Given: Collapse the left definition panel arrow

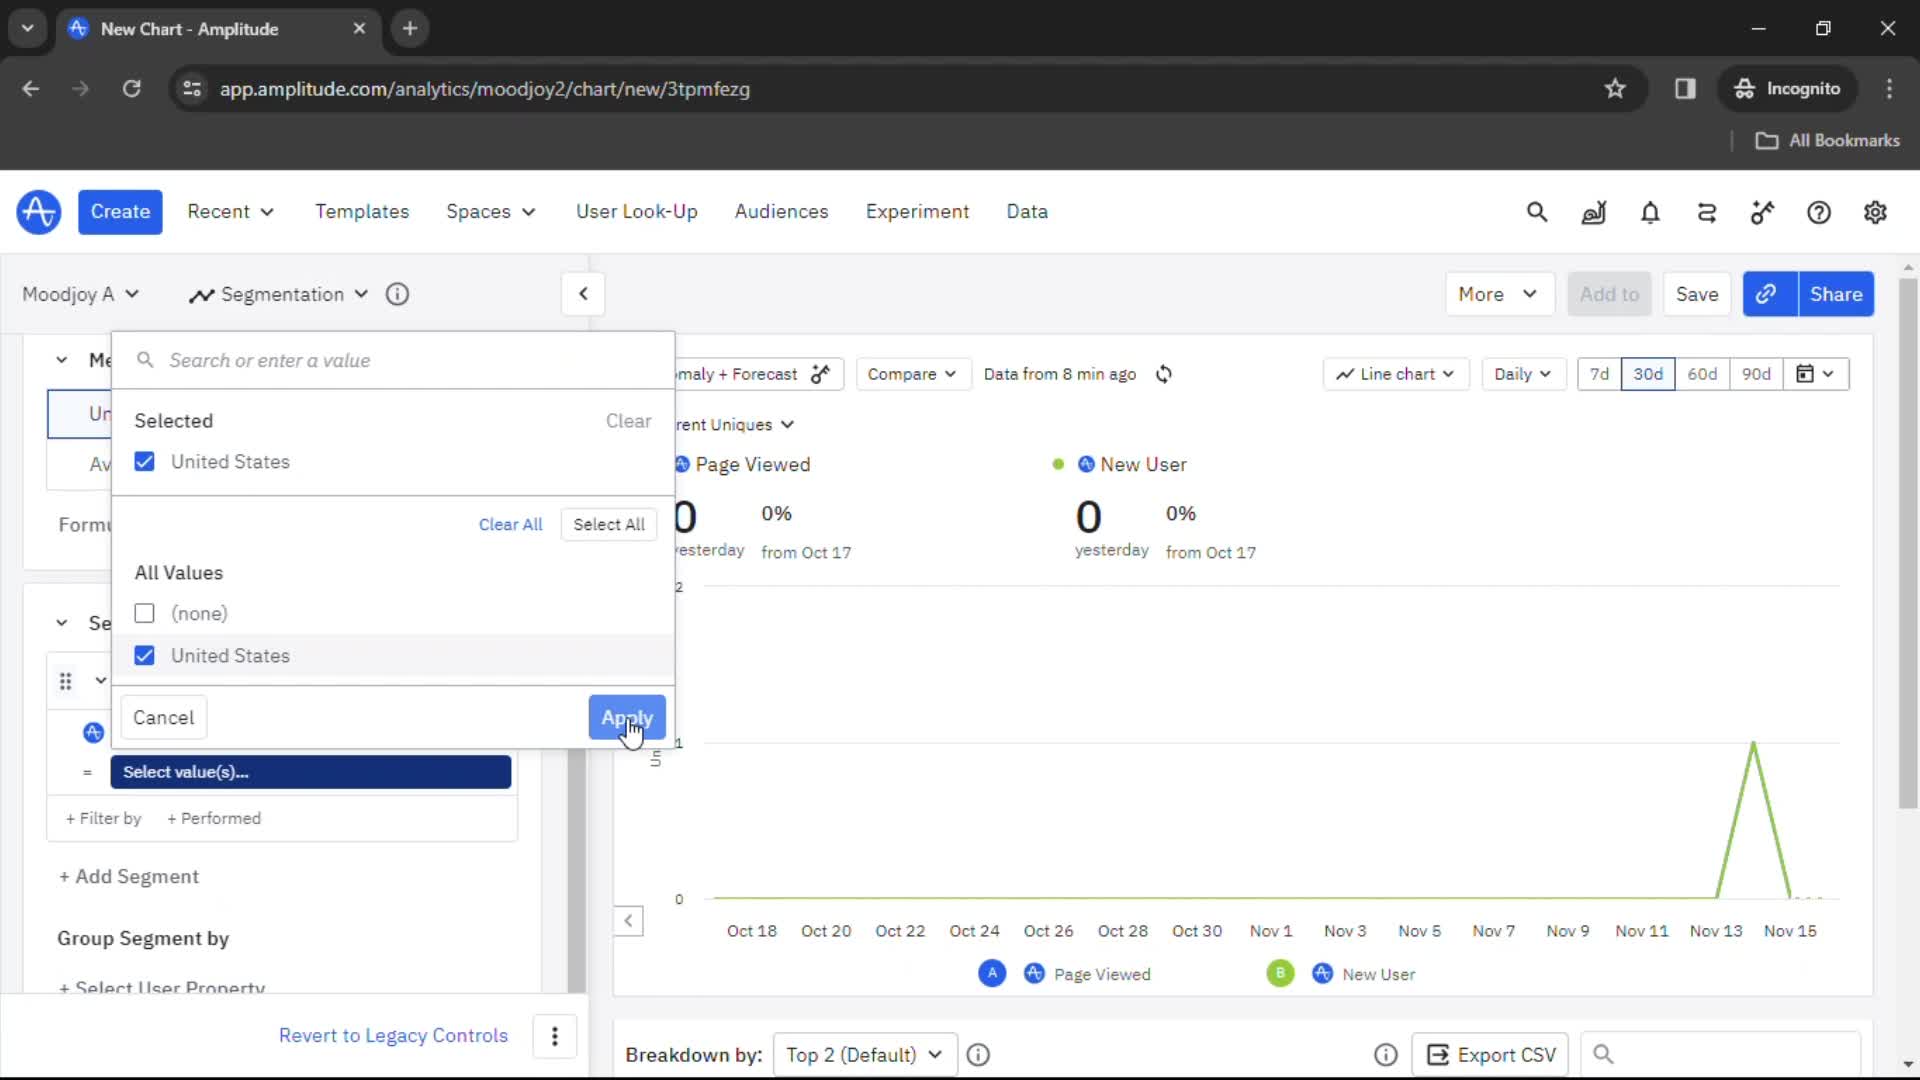Looking at the screenshot, I should pyautogui.click(x=583, y=294).
